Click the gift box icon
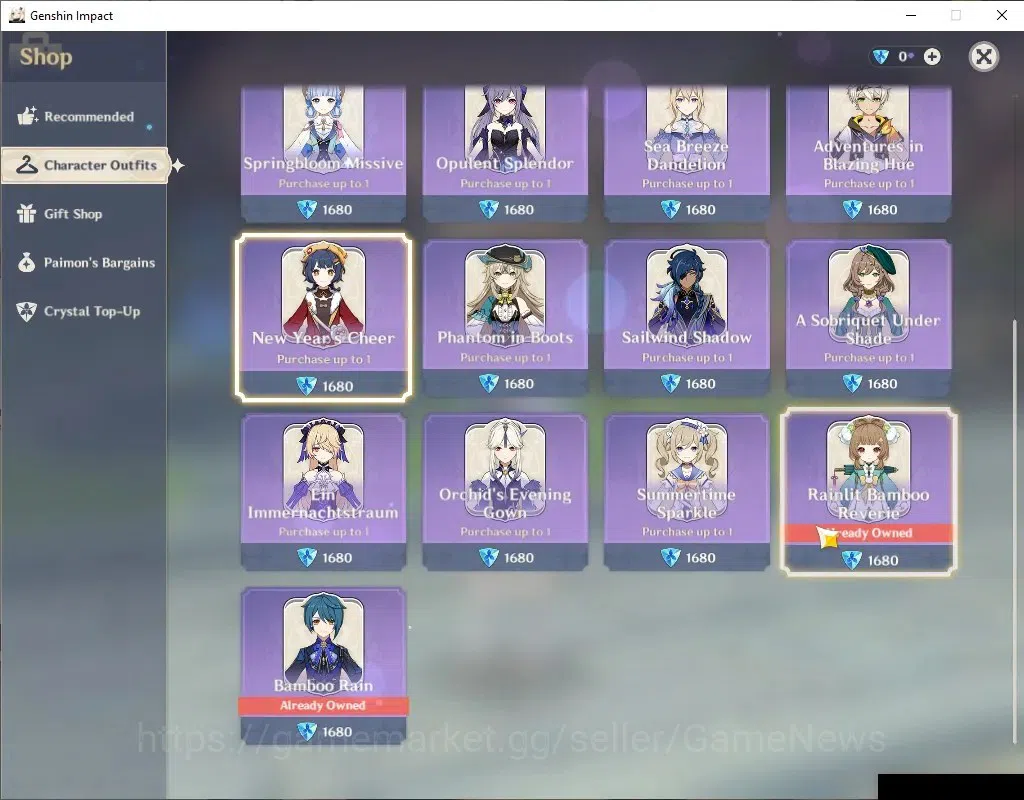This screenshot has height=800, width=1024. 27,214
